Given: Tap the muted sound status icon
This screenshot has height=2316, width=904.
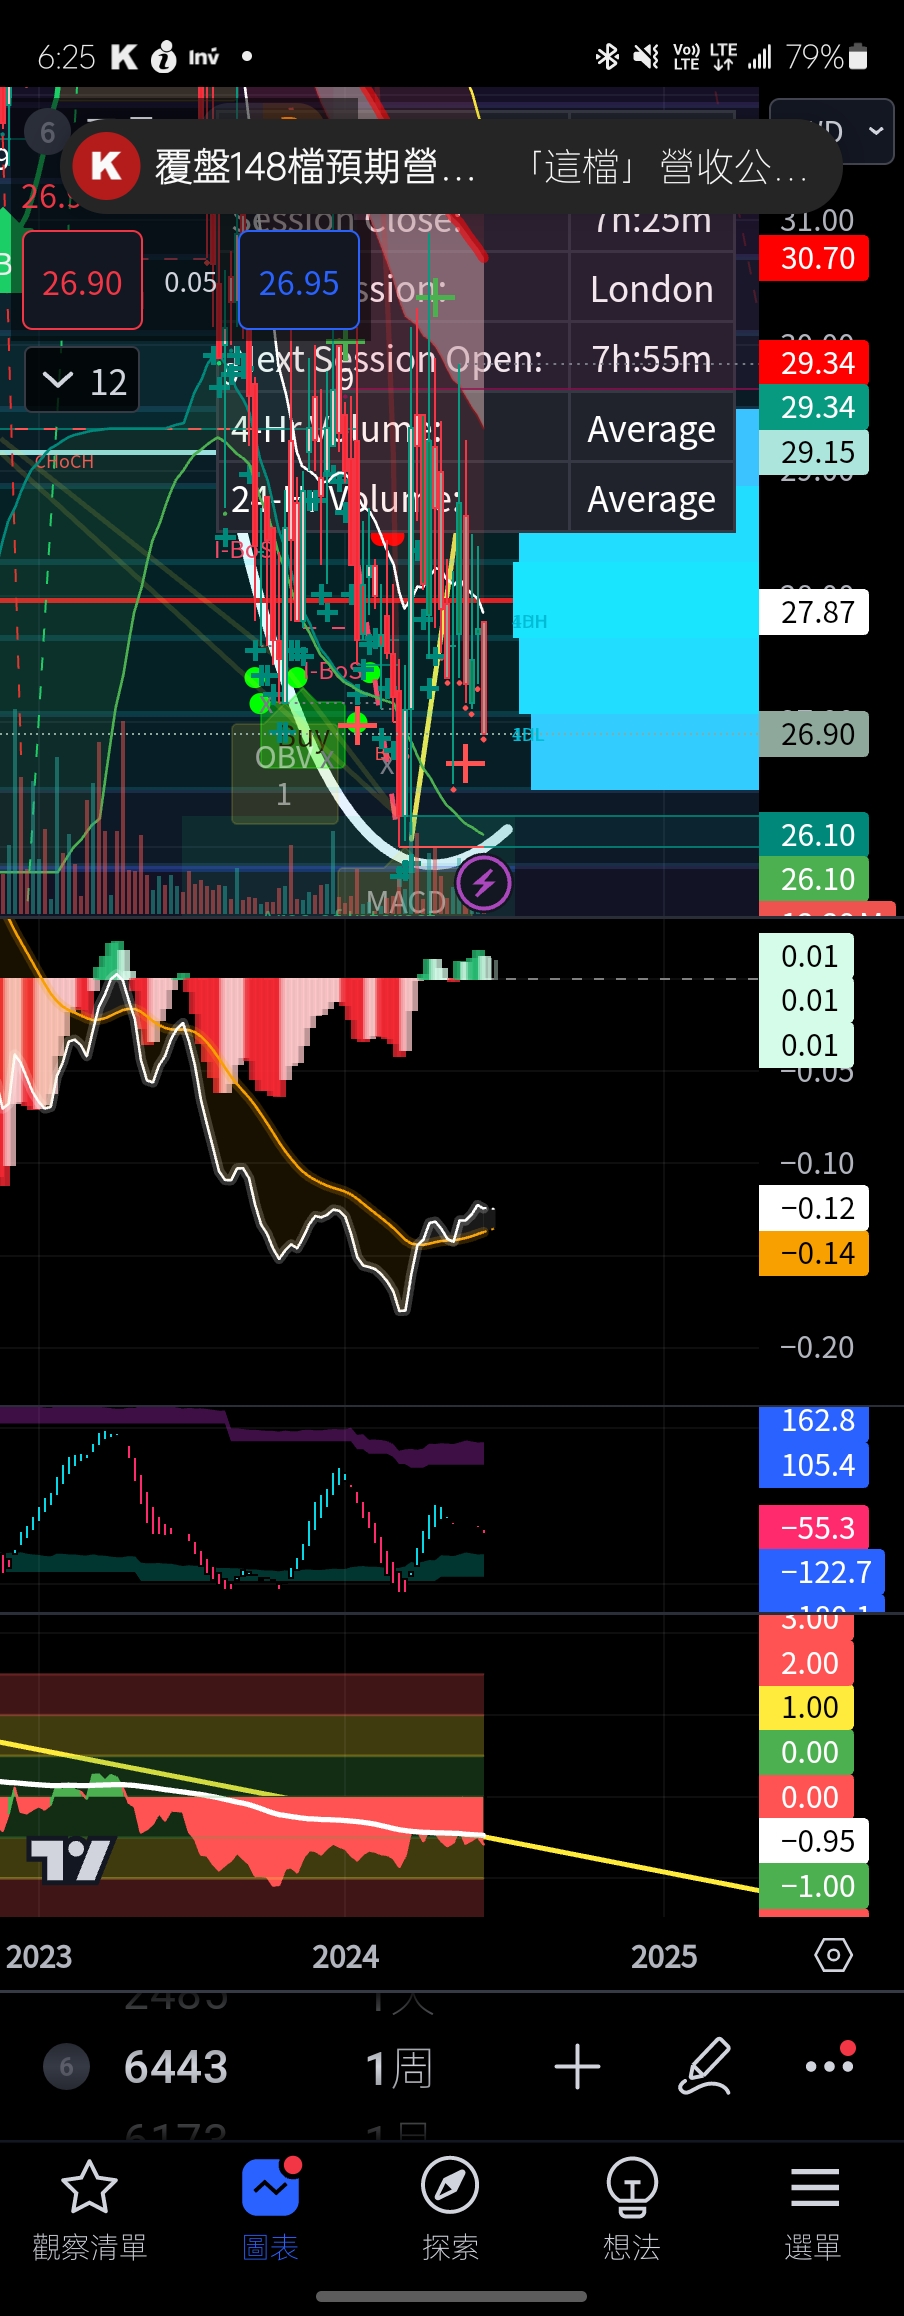Looking at the screenshot, I should coord(646,57).
